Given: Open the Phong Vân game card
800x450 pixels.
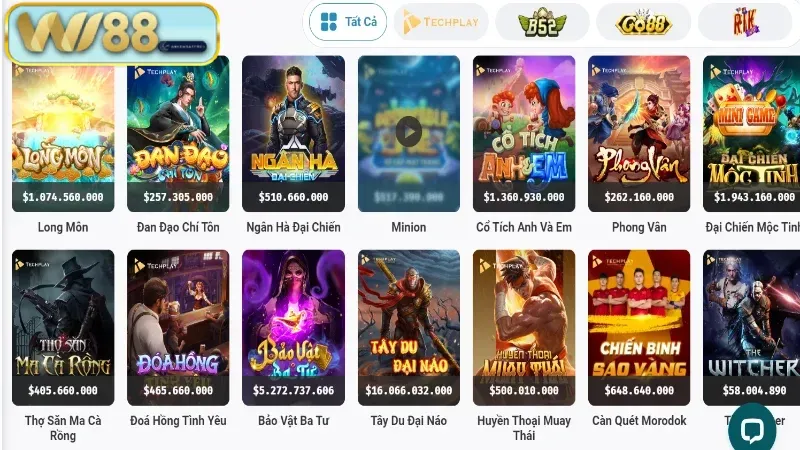Looking at the screenshot, I should 639,134.
